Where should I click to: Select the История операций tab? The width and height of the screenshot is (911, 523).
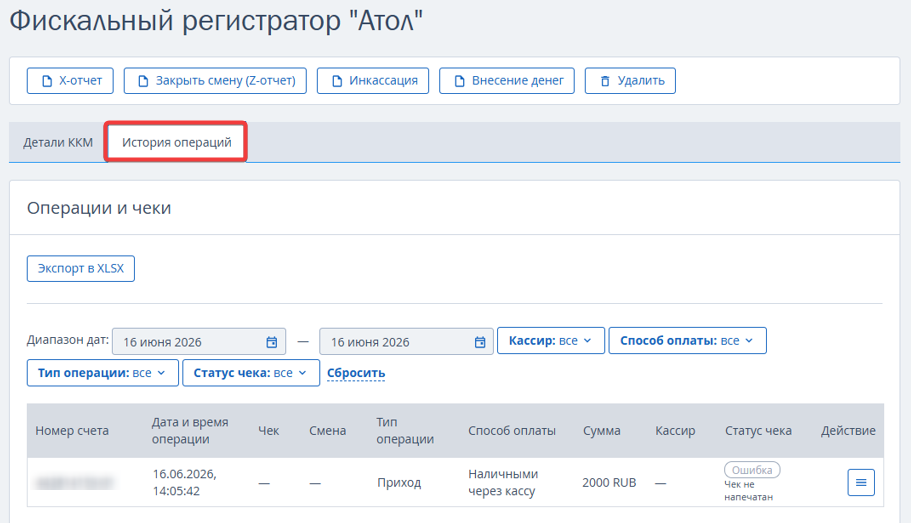tap(176, 142)
